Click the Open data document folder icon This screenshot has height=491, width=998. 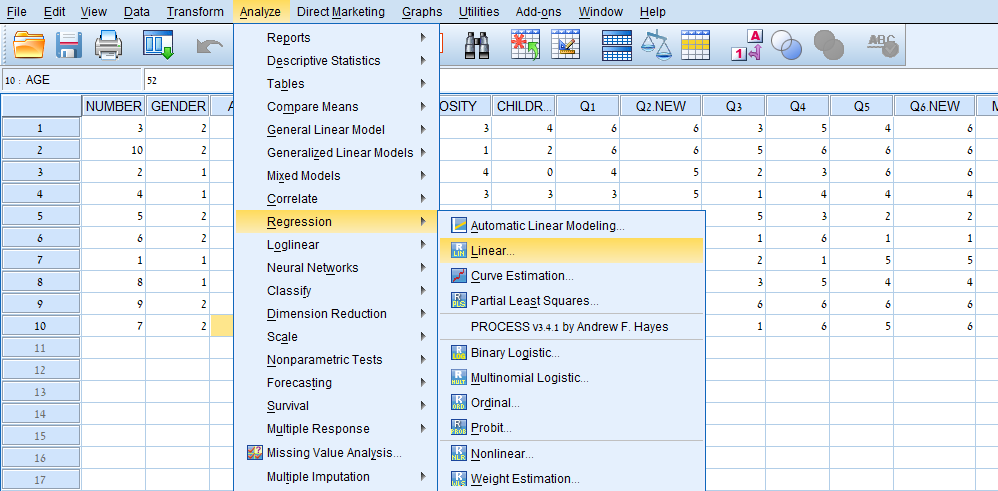pos(31,45)
